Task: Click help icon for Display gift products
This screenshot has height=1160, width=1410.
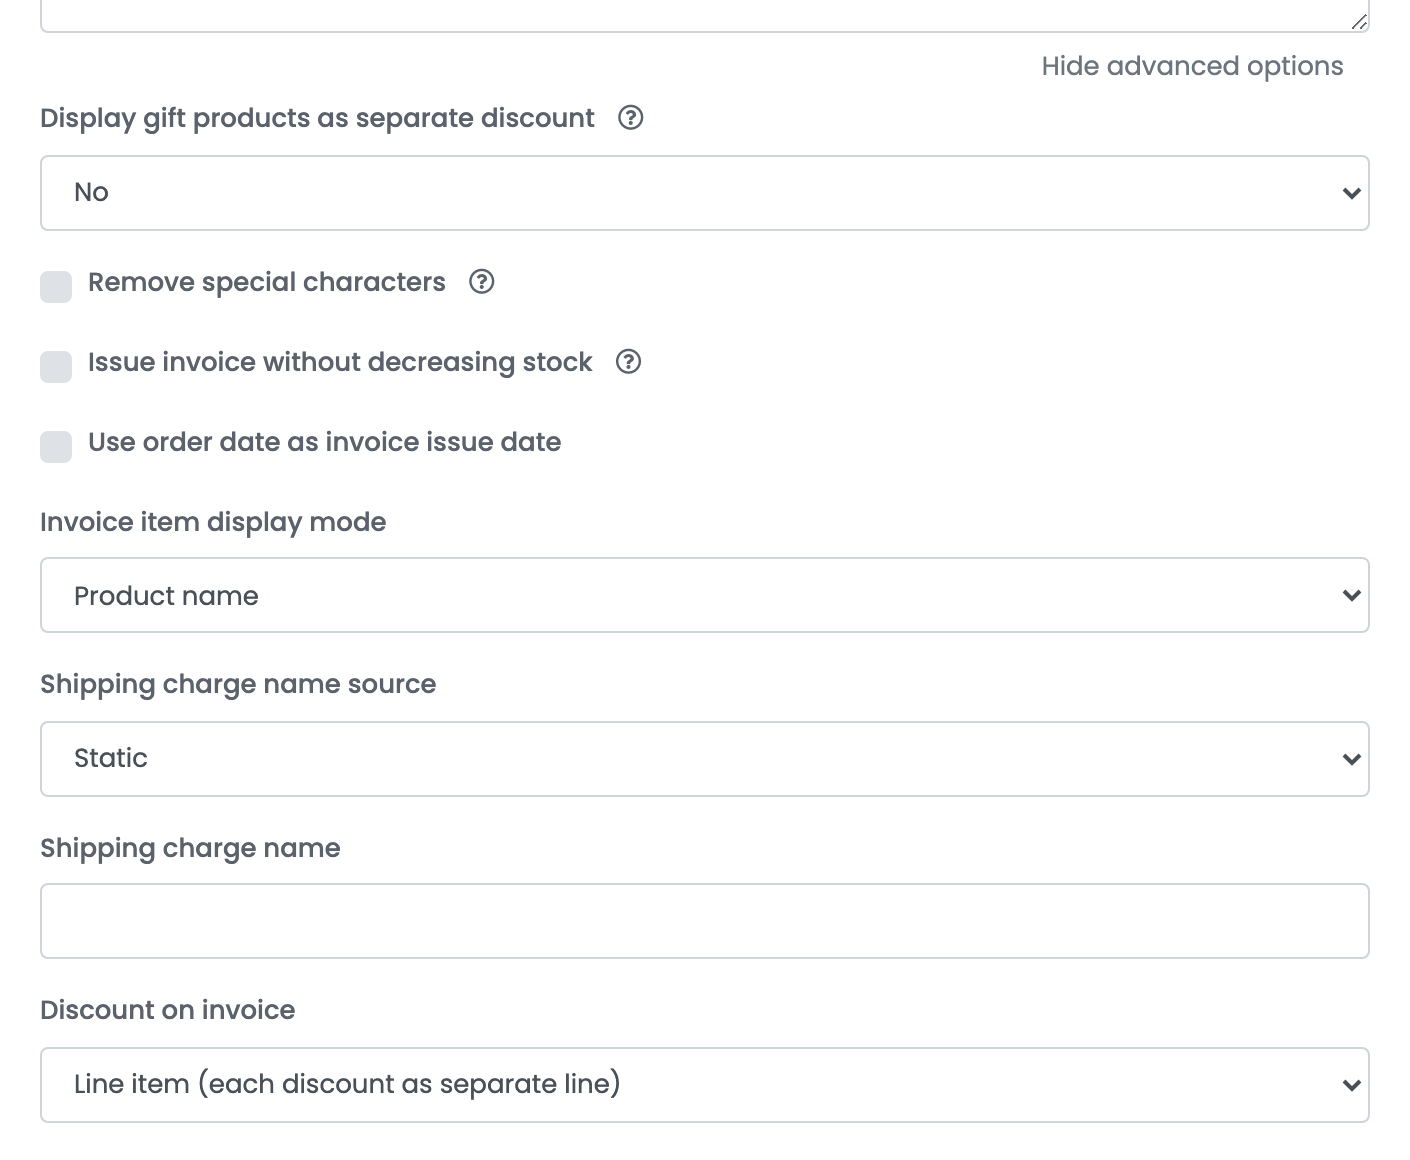Action: coord(630,118)
